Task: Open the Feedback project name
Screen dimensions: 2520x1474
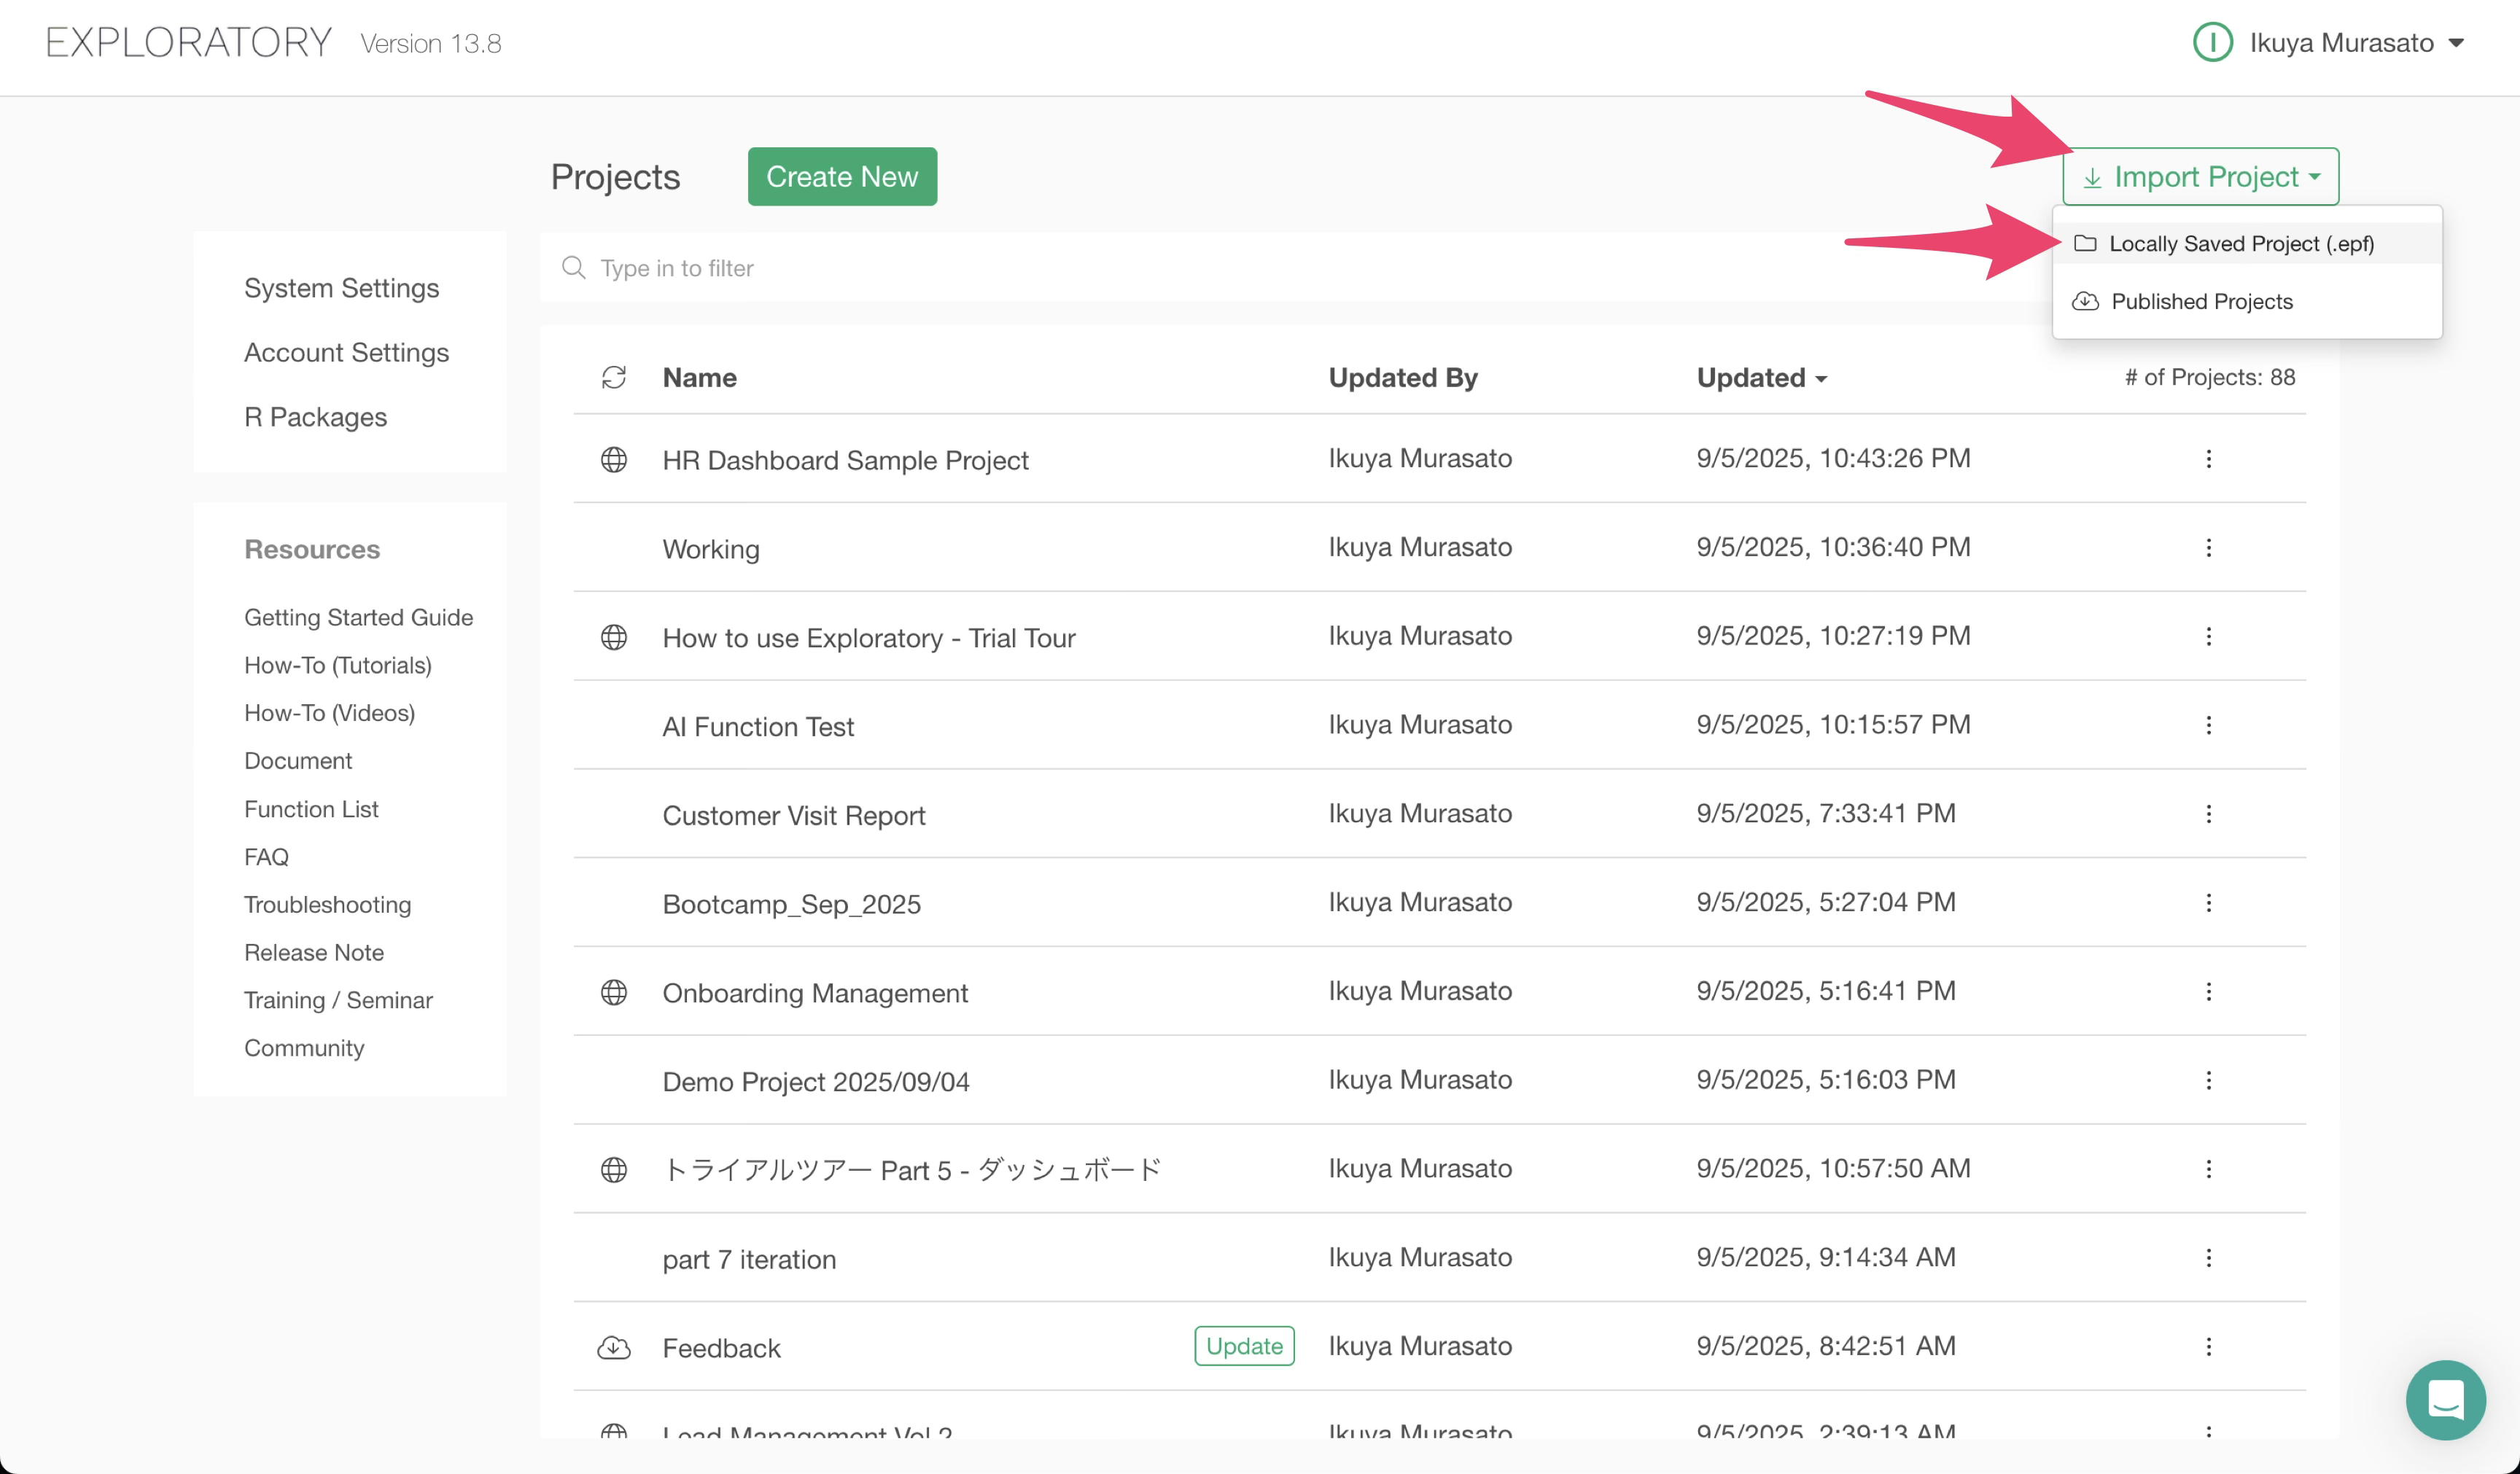Action: (721, 1348)
